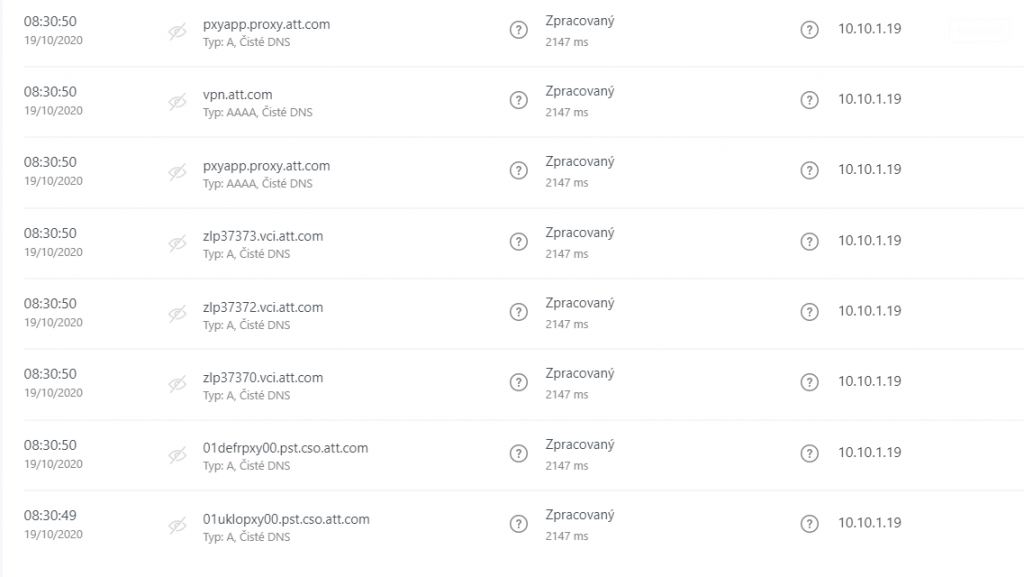This screenshot has height=577, width=1024.
Task: Open client help icon for pxyapp.proxy.att.com AAAA row
Action: 809,170
